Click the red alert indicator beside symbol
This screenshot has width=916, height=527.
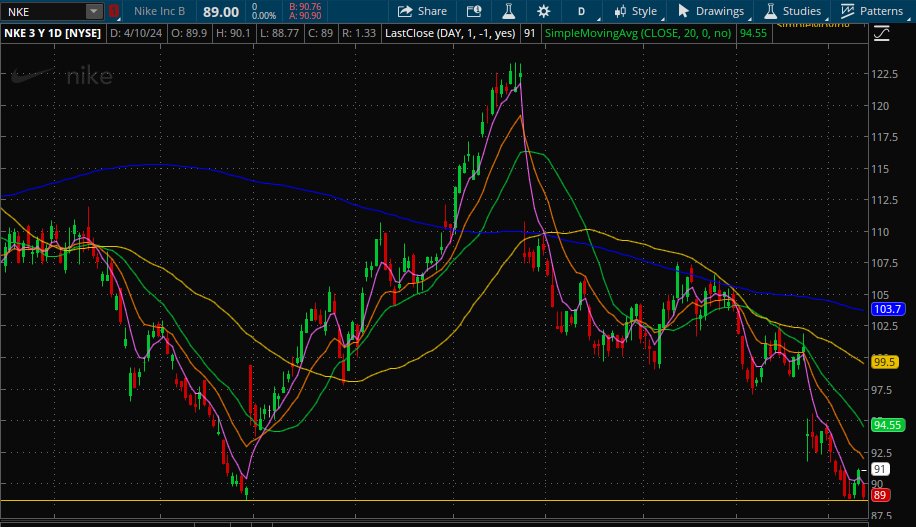[114, 11]
